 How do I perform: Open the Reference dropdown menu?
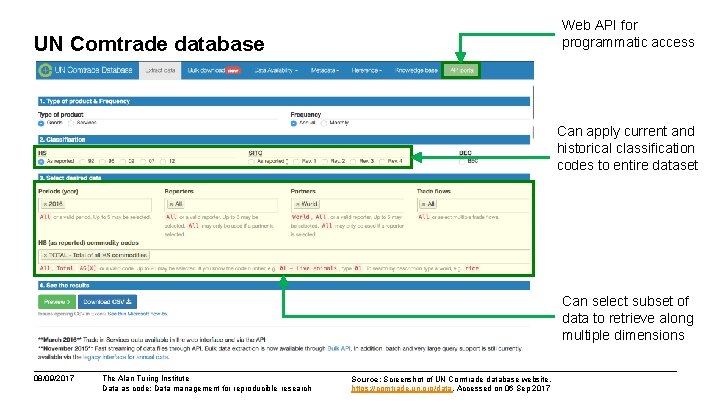pos(366,70)
